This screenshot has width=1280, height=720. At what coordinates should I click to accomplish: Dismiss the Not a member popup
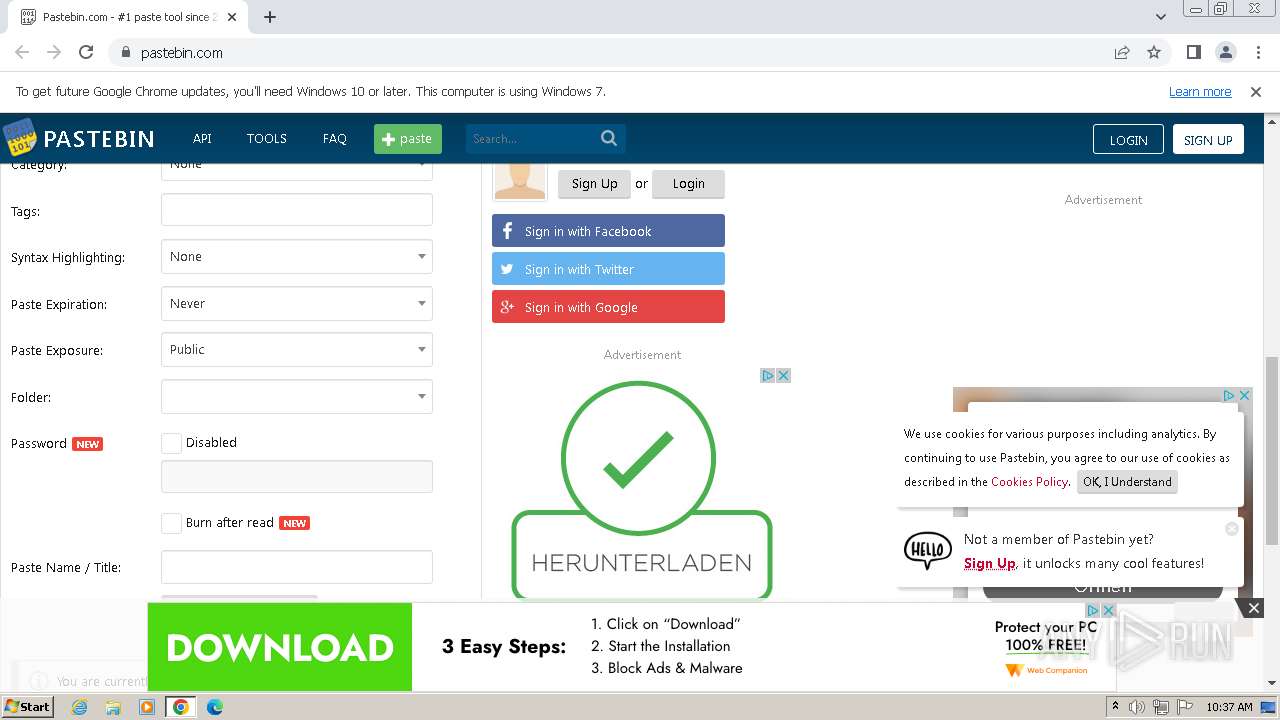click(x=1232, y=528)
